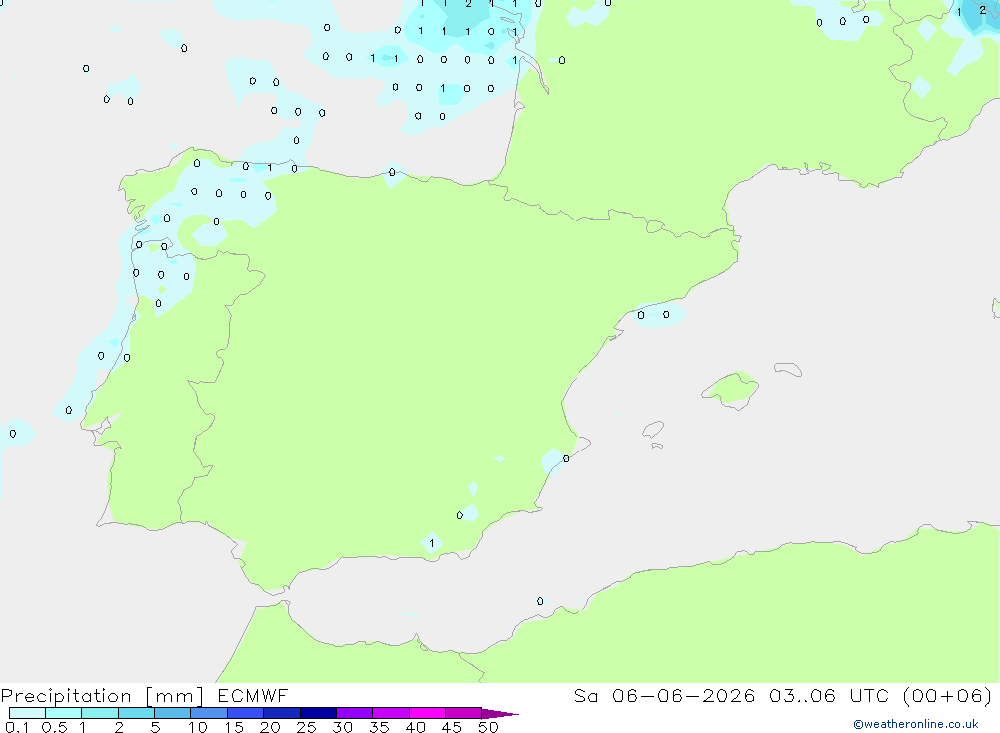Select the '30' legend scale label
Screen dimensions: 1000x733
tap(342, 727)
